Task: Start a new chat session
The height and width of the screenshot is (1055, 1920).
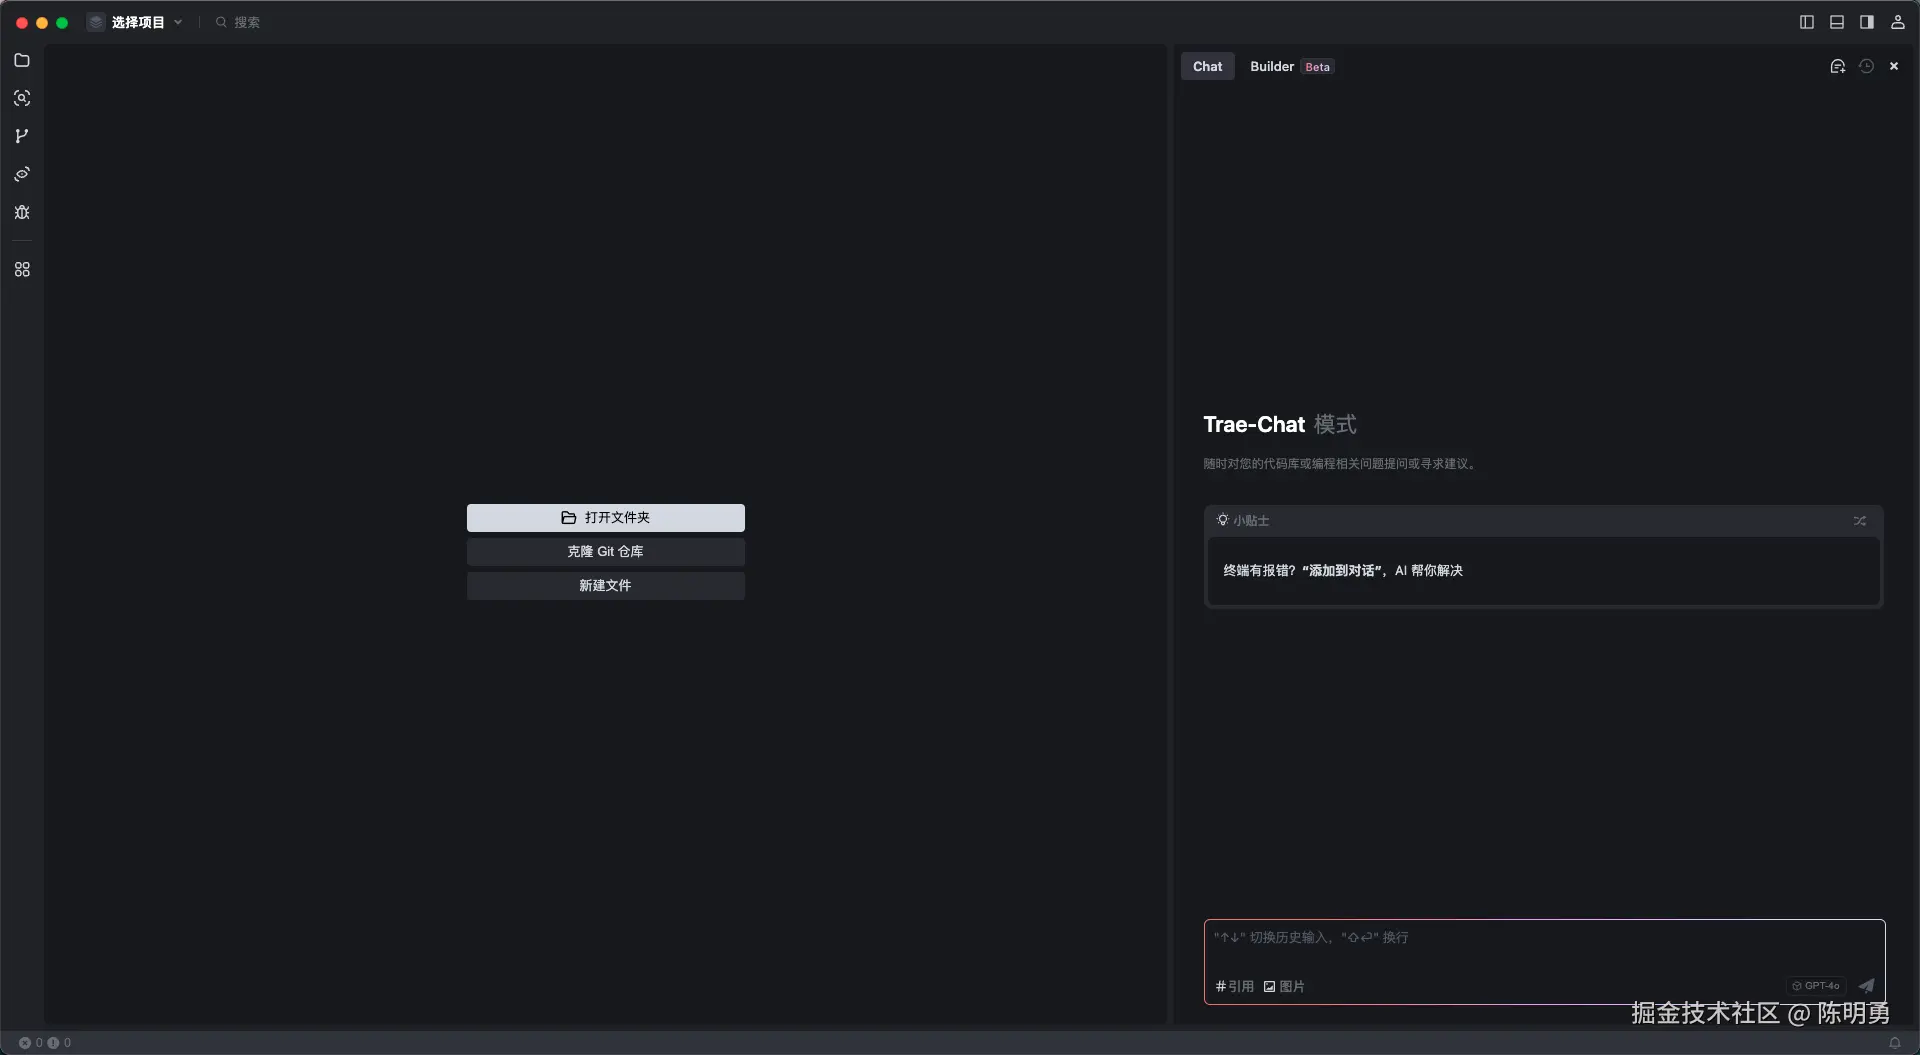Action: (x=1837, y=66)
